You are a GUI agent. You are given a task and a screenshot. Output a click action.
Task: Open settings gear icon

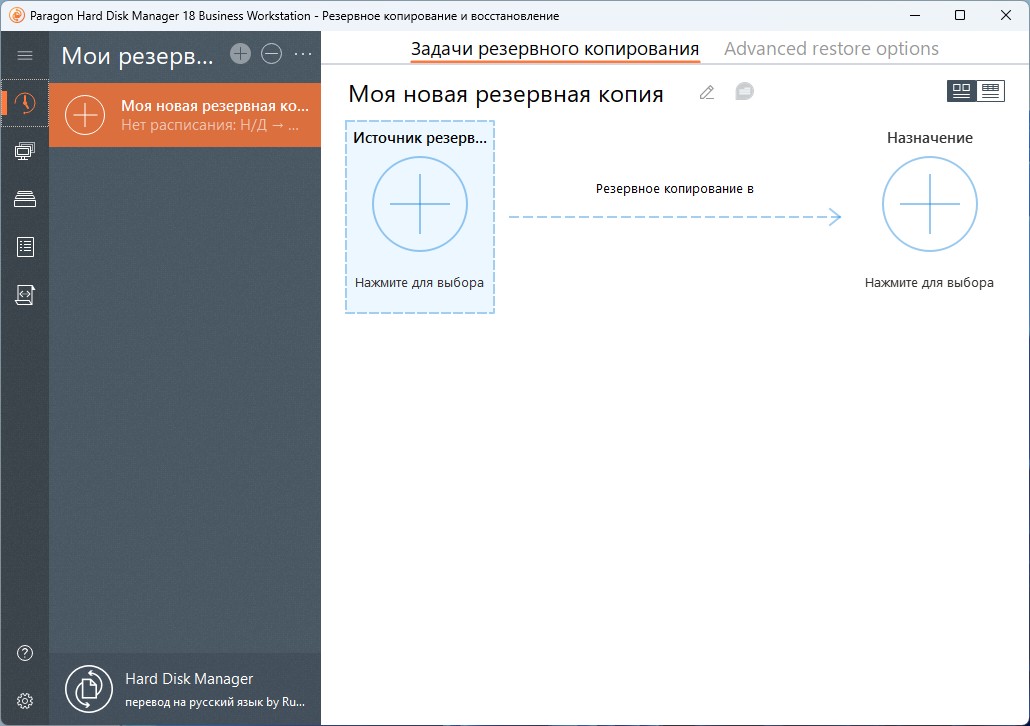(25, 701)
